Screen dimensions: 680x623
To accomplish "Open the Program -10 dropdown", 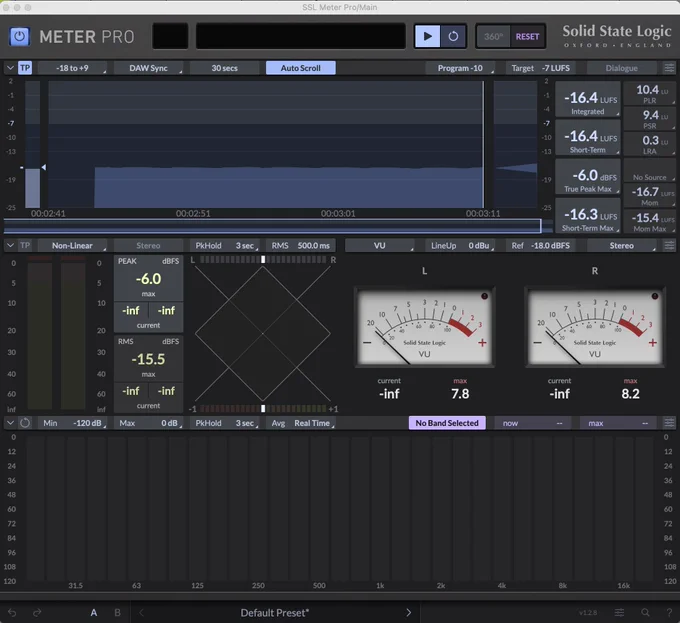I will coord(460,68).
